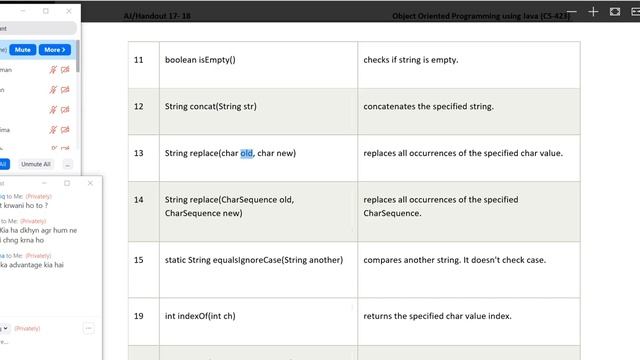This screenshot has width=640, height=360.
Task: Click highlighted word 'old' in row 13
Action: (x=247, y=153)
